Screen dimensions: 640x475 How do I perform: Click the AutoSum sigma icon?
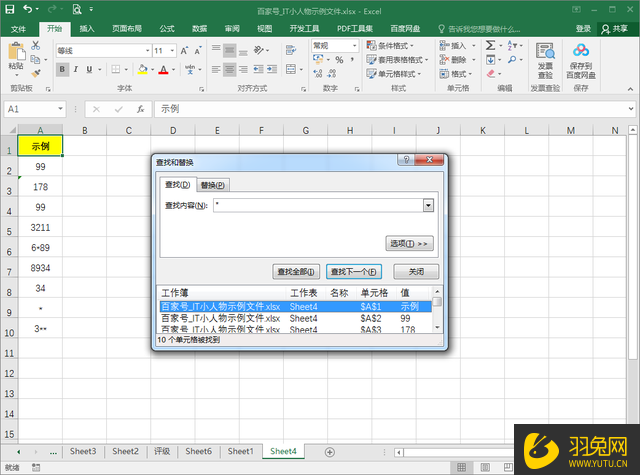click(491, 45)
